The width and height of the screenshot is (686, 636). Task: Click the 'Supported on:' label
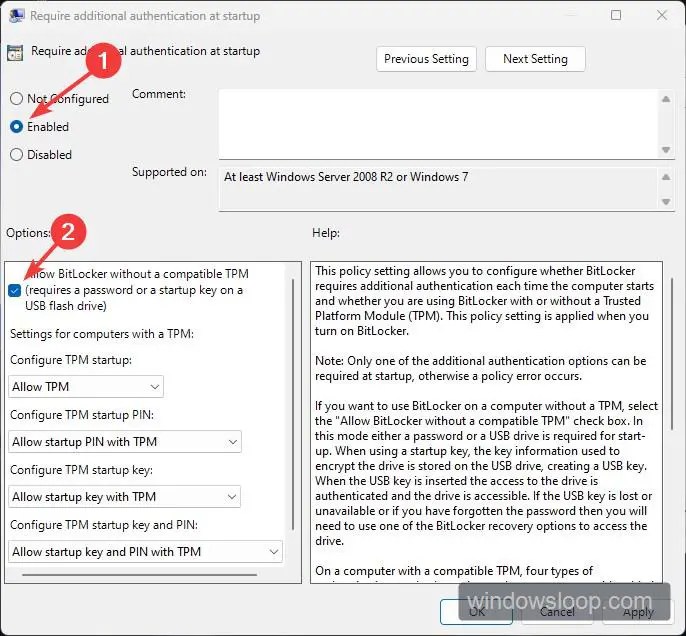[169, 172]
